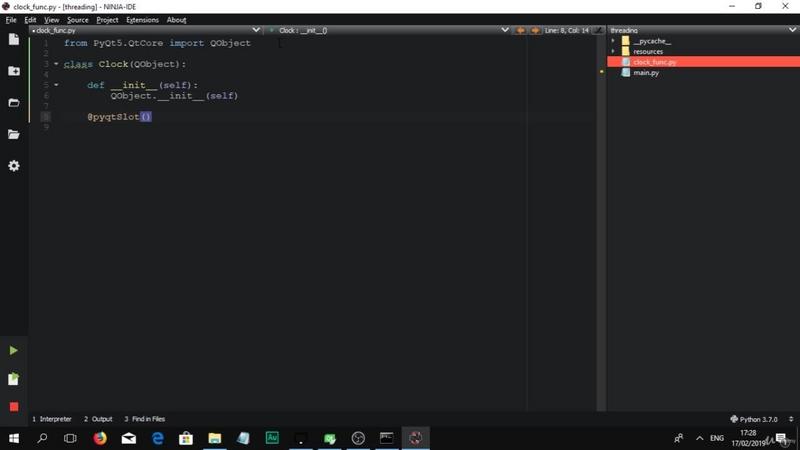
Task: Stop execution with the red square icon
Action: tap(14, 407)
